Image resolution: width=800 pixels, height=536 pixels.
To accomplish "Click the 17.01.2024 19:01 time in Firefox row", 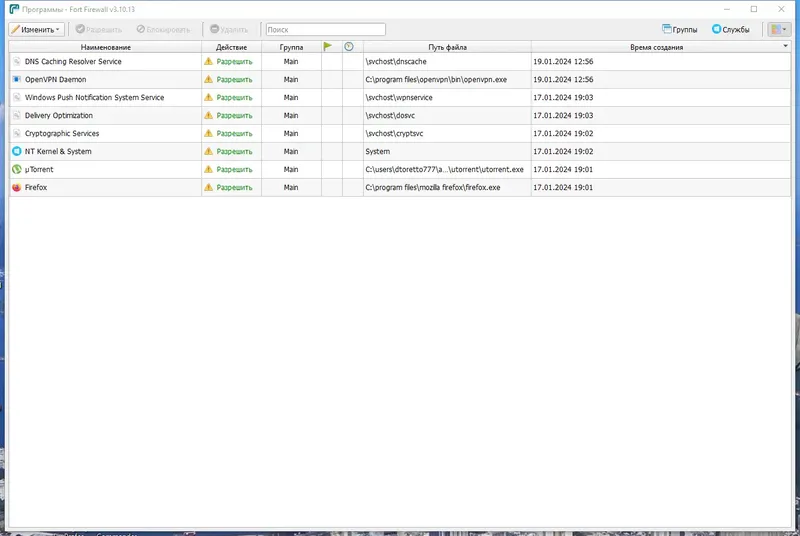I will (x=563, y=187).
